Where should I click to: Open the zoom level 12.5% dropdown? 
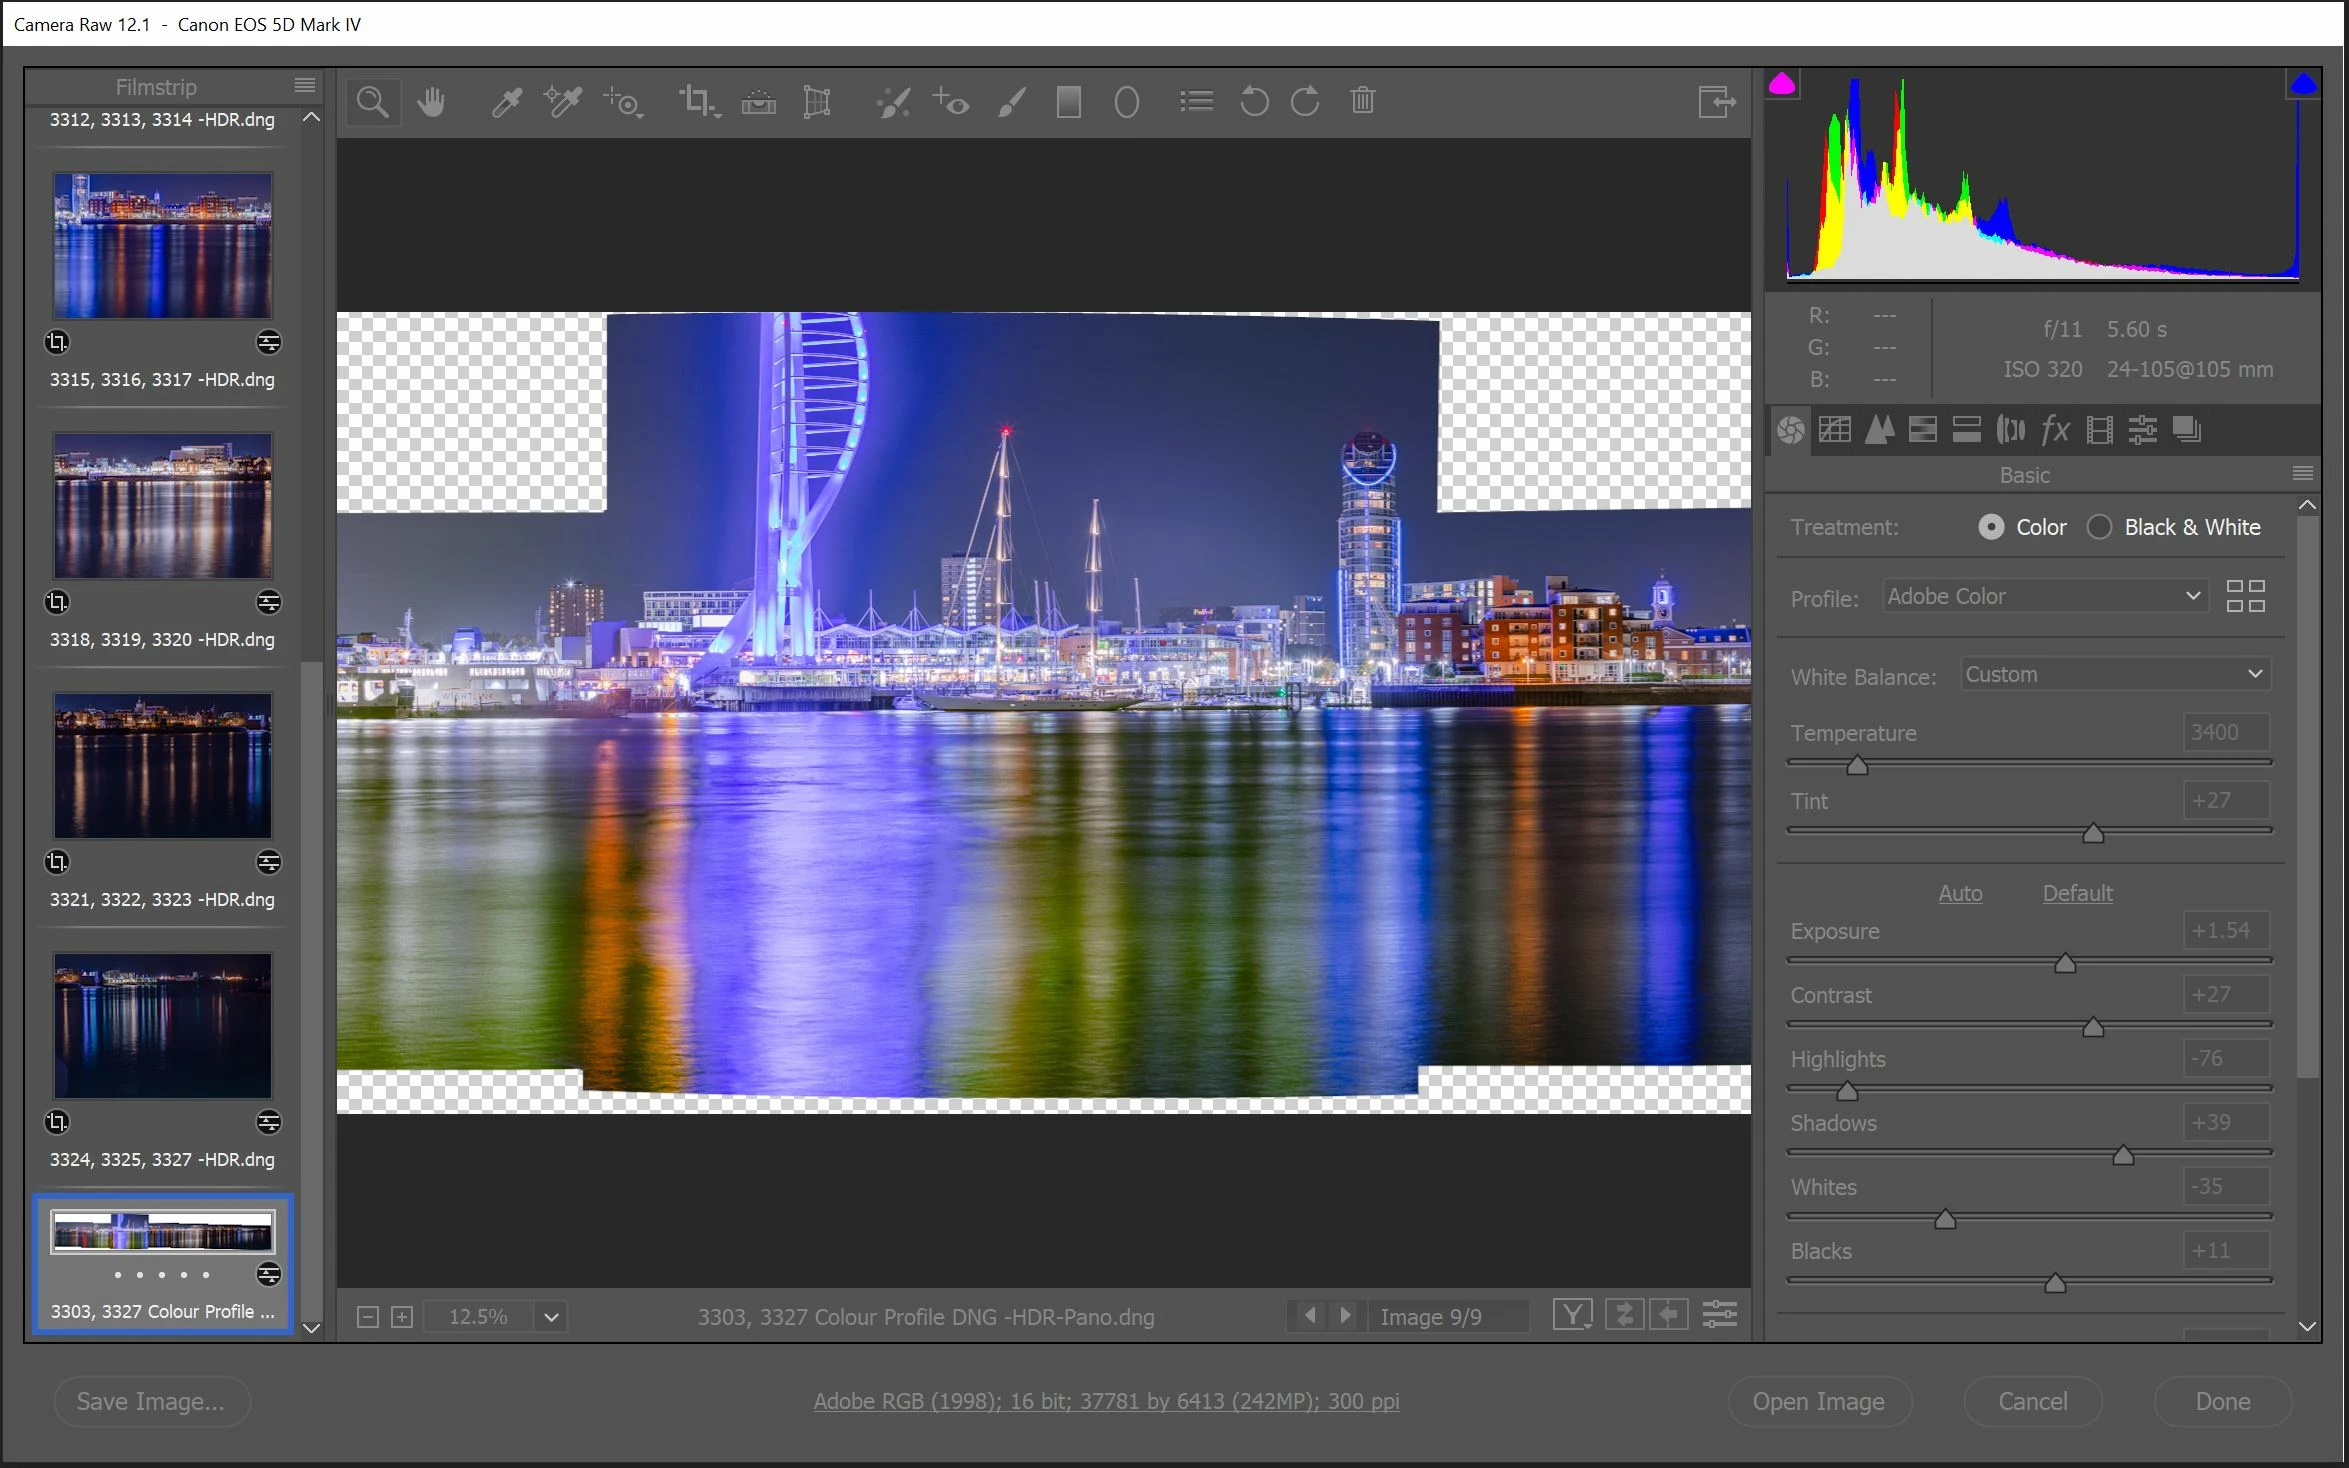click(550, 1317)
